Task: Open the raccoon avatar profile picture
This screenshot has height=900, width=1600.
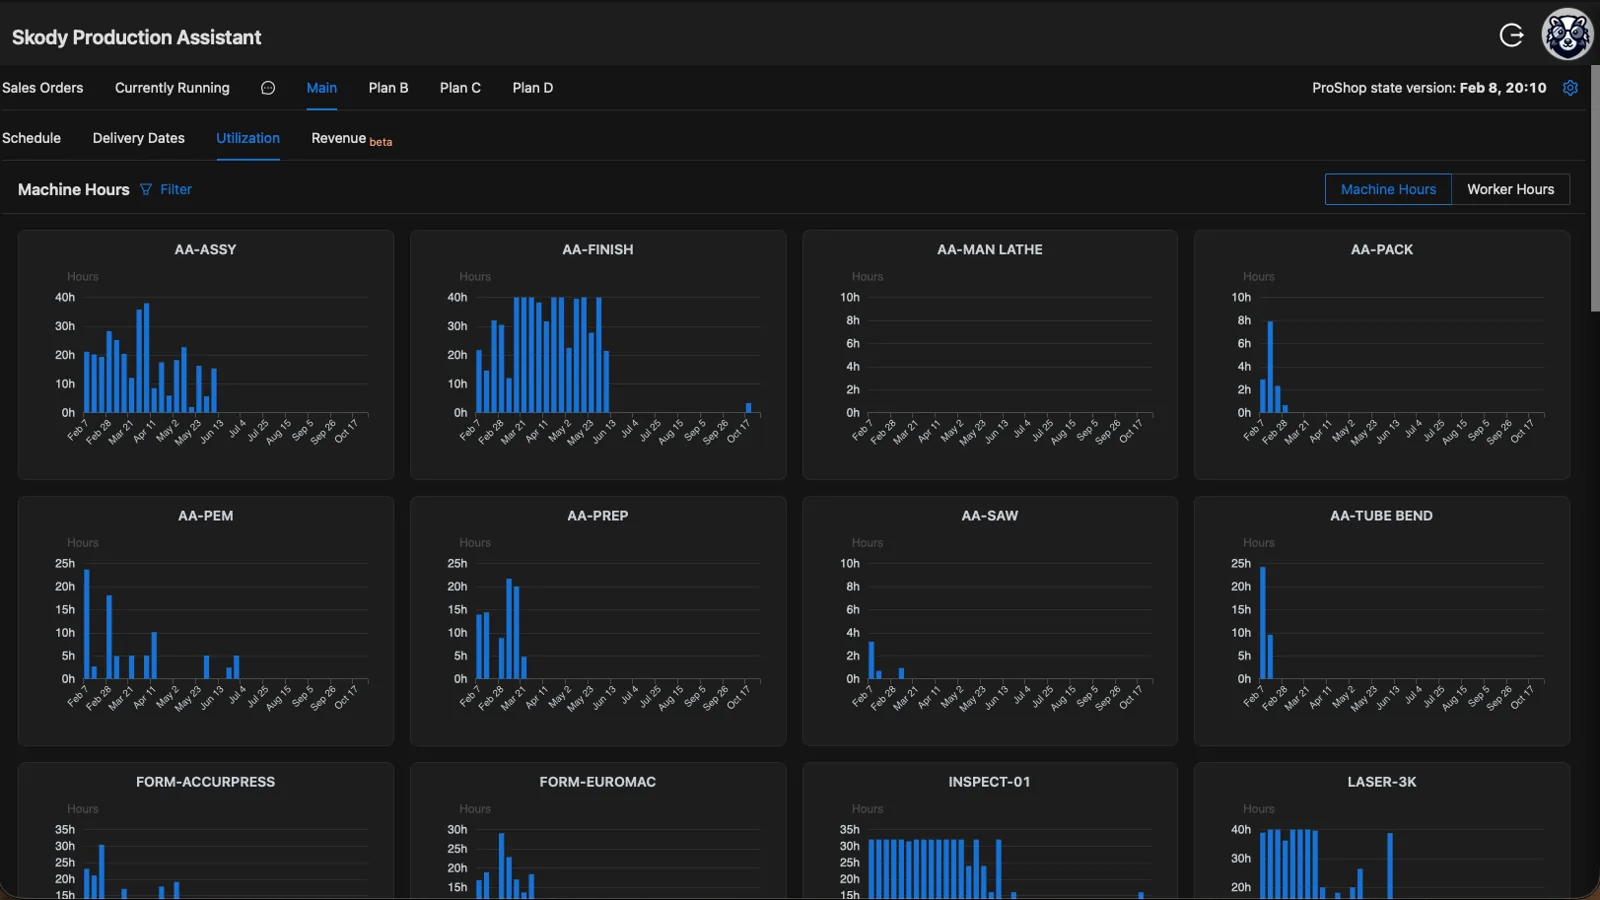Action: pos(1567,35)
